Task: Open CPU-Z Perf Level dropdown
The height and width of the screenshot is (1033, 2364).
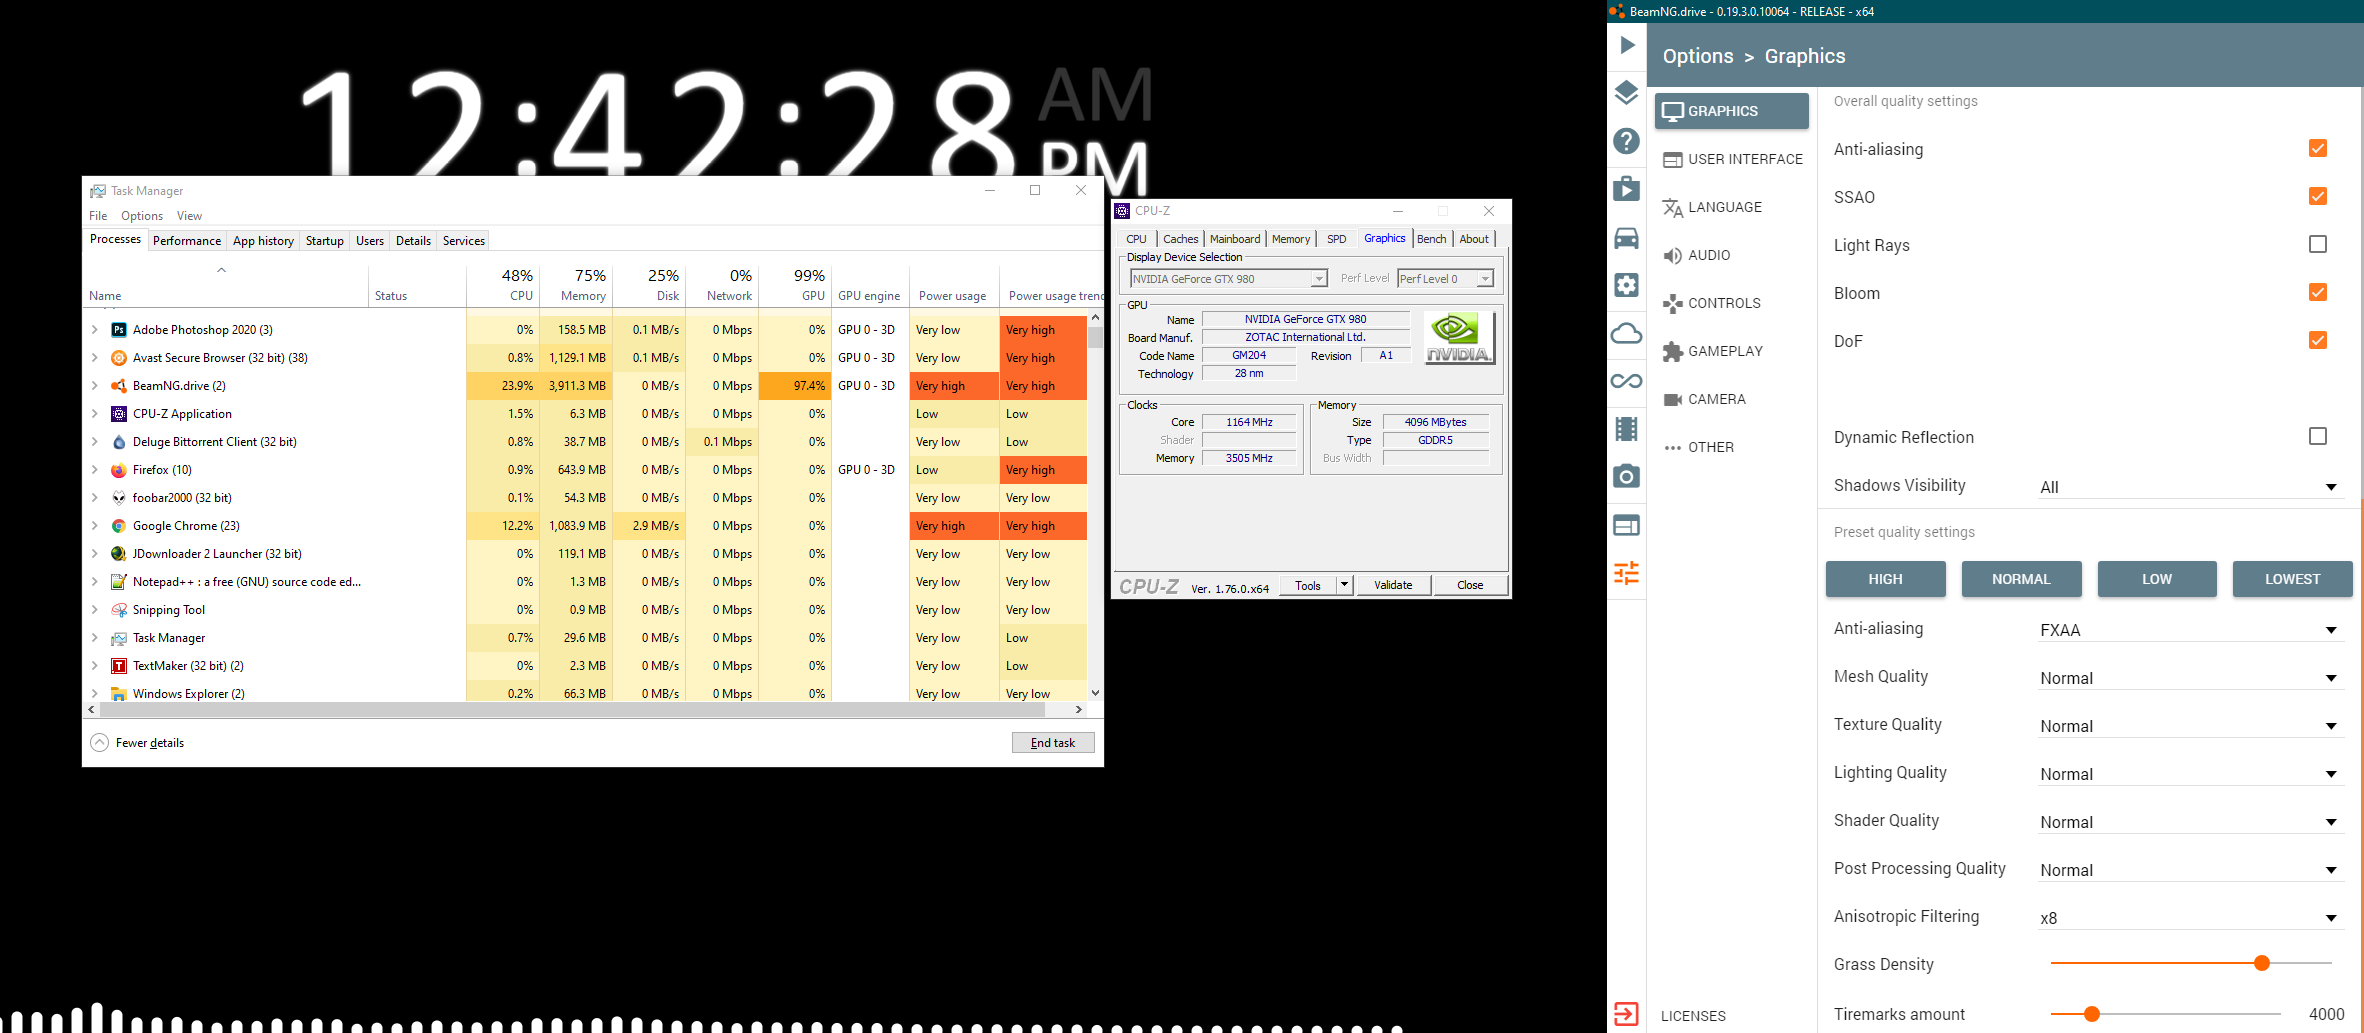Action: [x=1445, y=279]
